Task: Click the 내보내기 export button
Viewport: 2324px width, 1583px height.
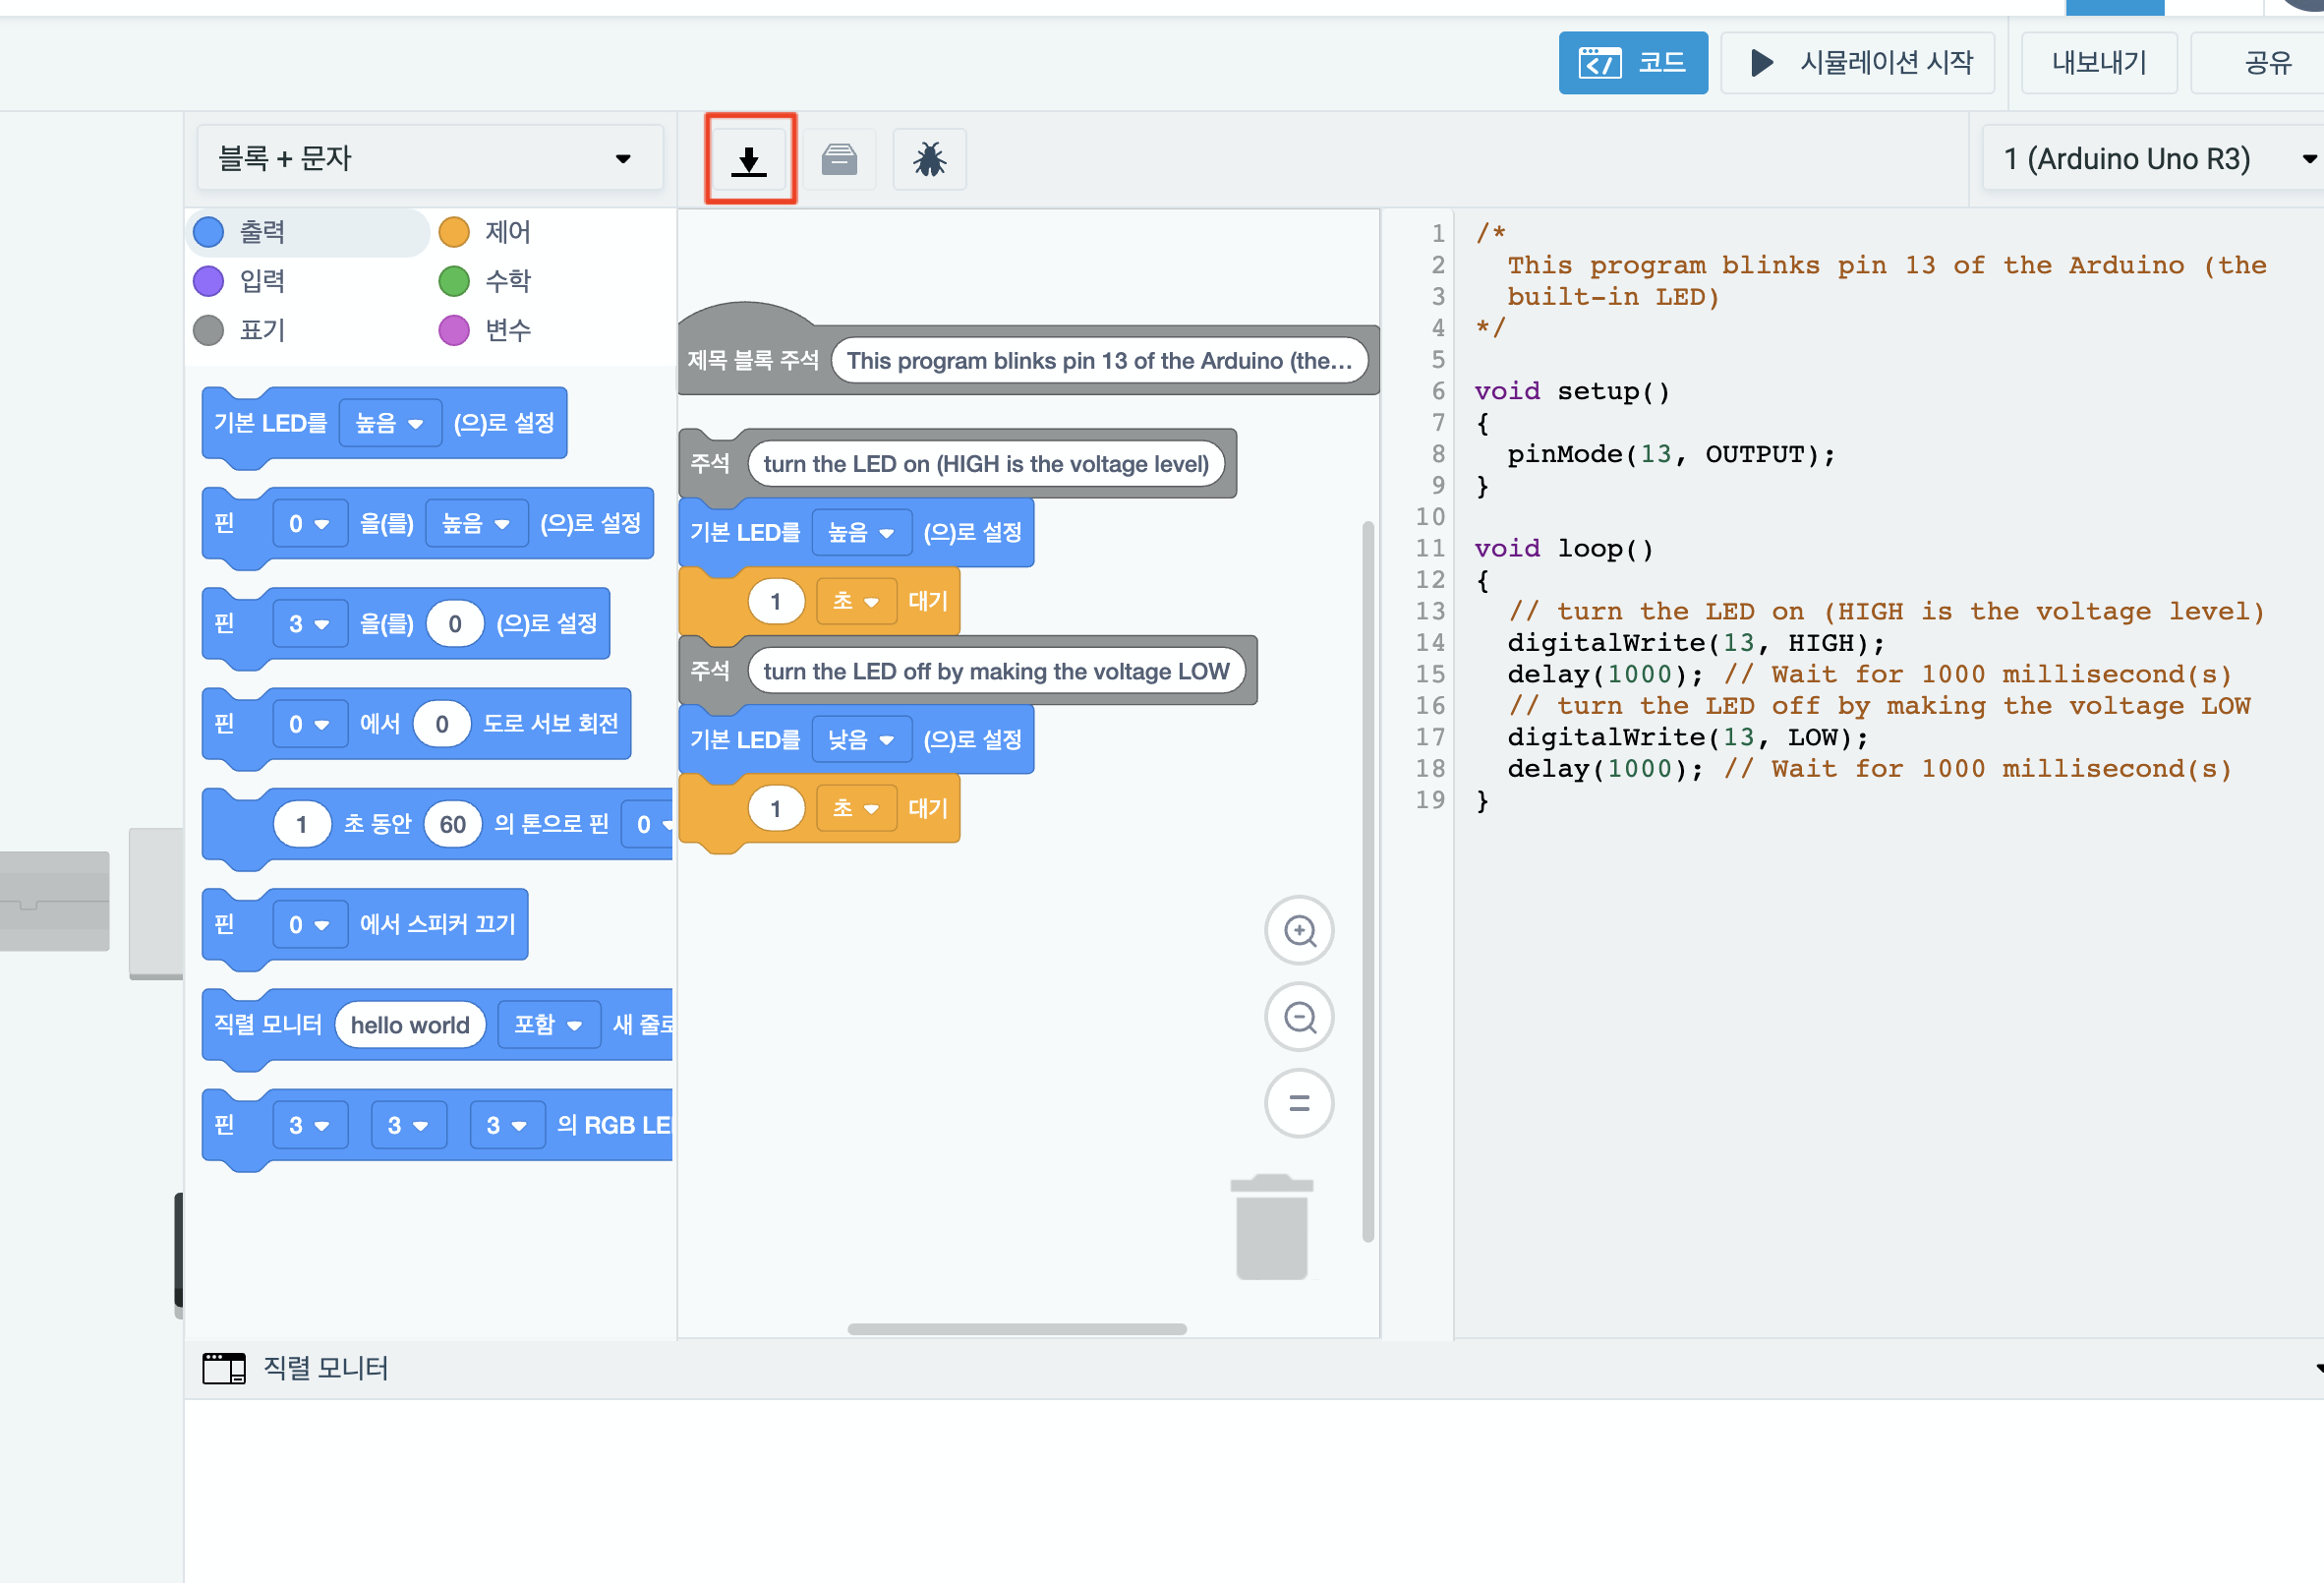Action: [2098, 63]
